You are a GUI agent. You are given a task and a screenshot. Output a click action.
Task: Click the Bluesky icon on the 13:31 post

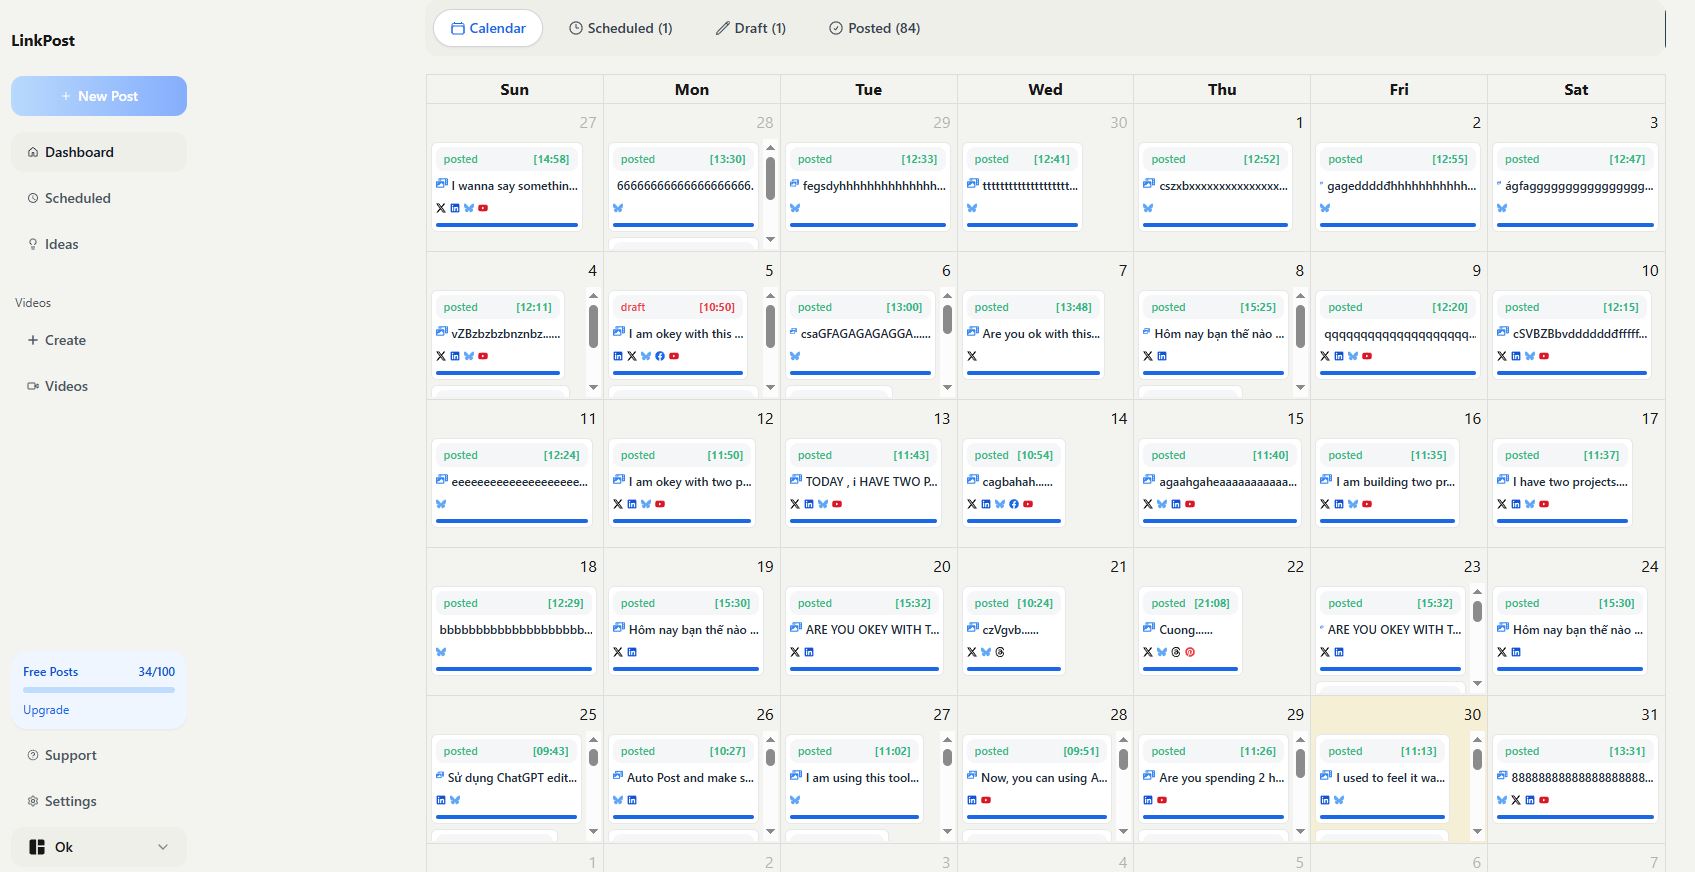point(1502,800)
